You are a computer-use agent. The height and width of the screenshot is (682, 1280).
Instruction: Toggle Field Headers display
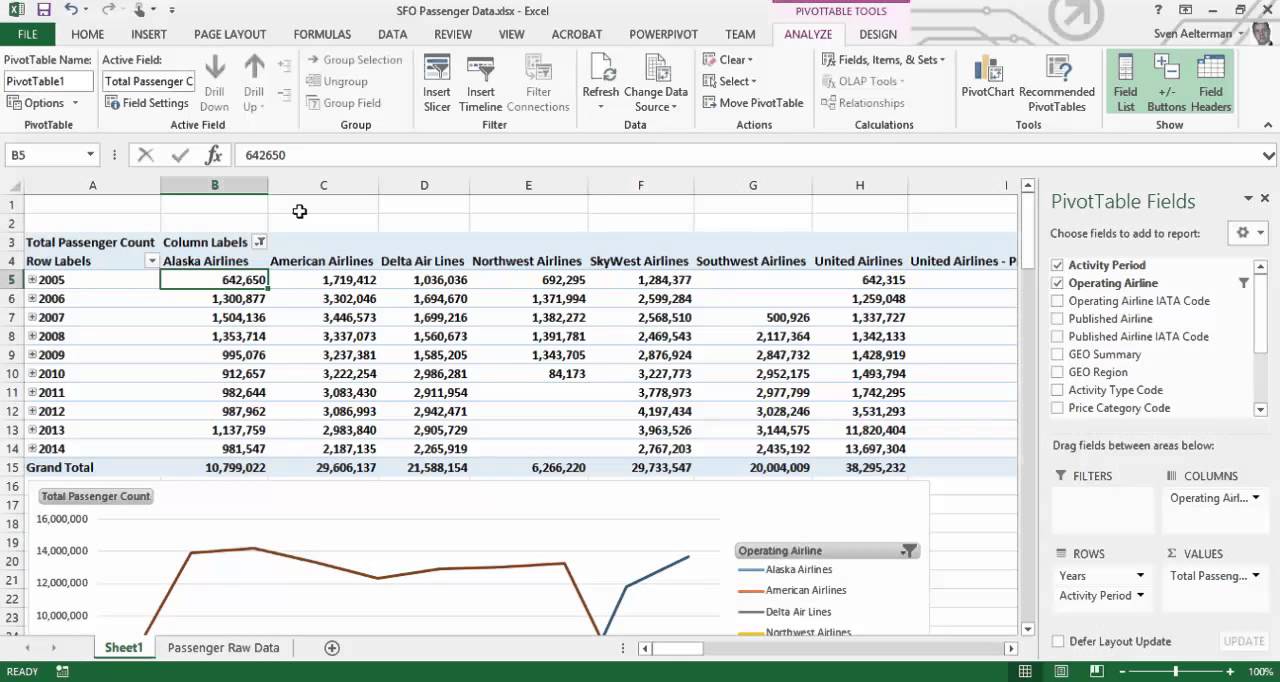coord(1210,82)
